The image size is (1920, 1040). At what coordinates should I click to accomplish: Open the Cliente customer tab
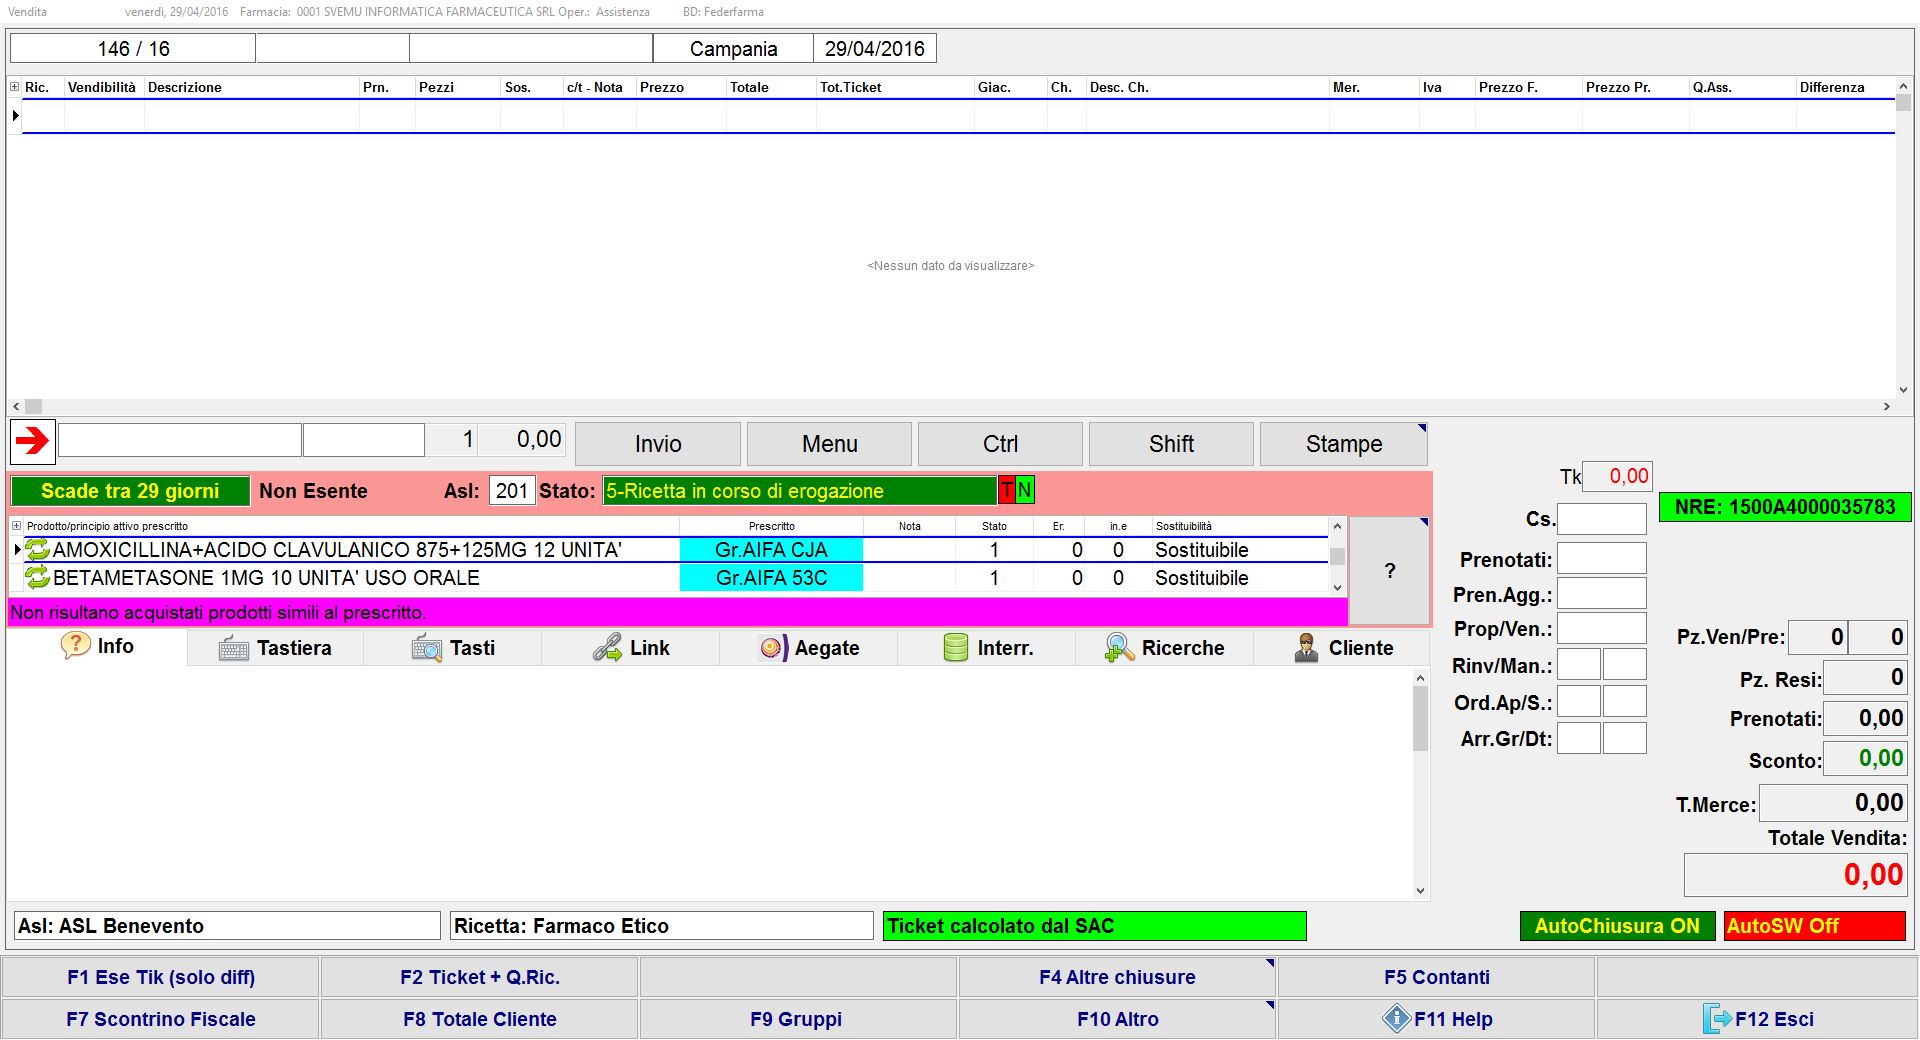tap(1343, 648)
